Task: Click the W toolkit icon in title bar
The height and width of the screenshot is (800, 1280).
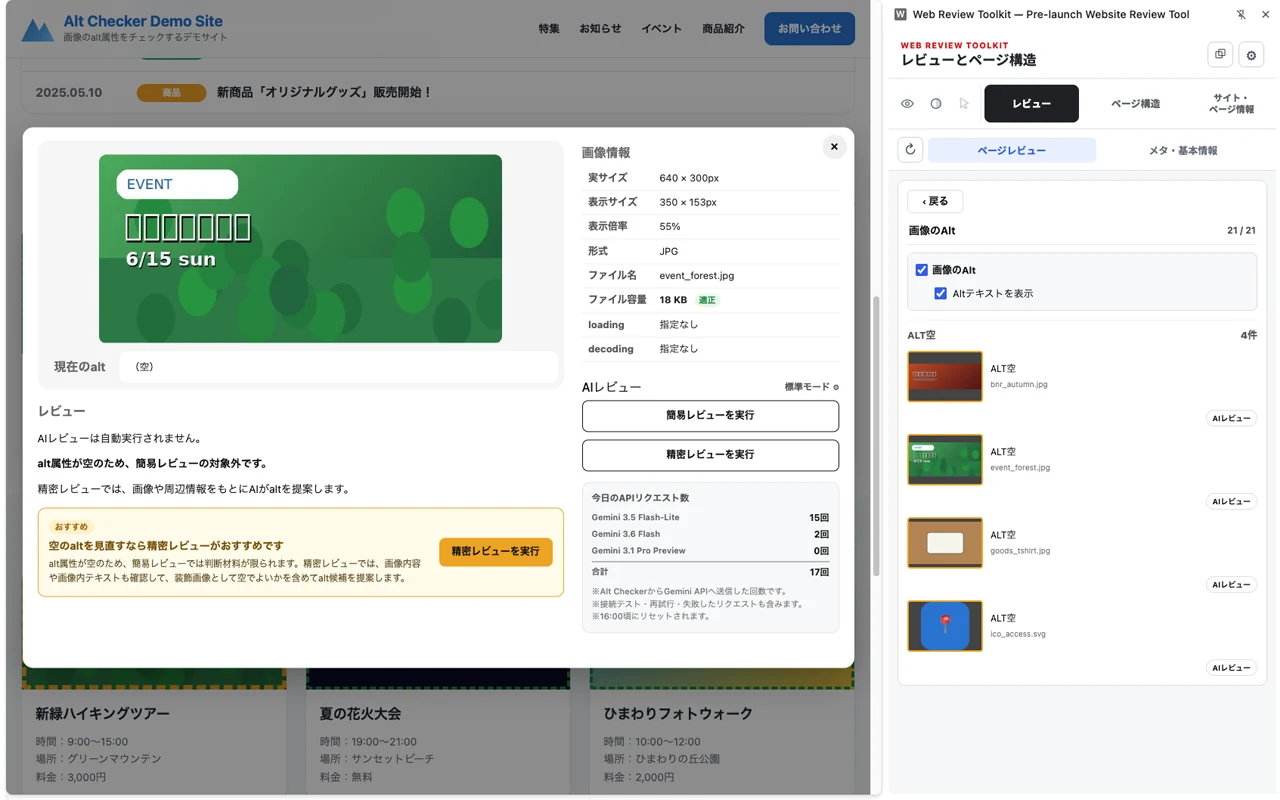Action: tap(900, 15)
